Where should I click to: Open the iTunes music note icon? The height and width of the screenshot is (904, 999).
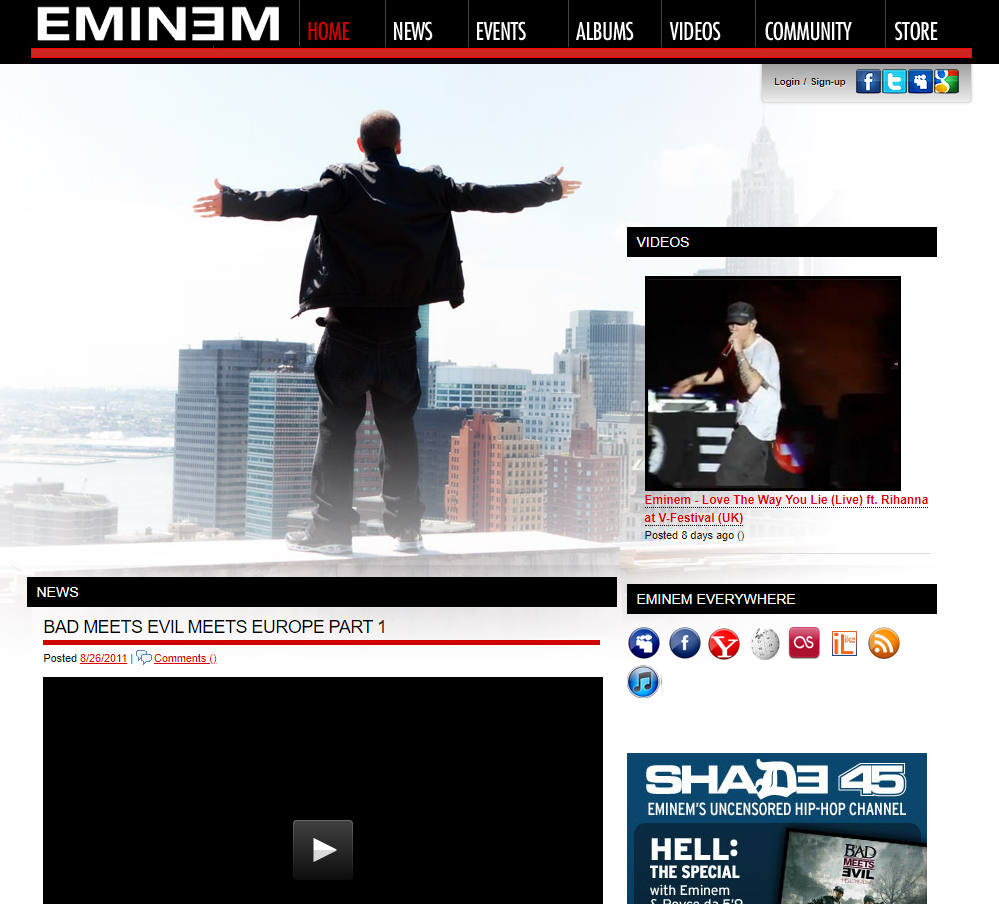(x=643, y=682)
